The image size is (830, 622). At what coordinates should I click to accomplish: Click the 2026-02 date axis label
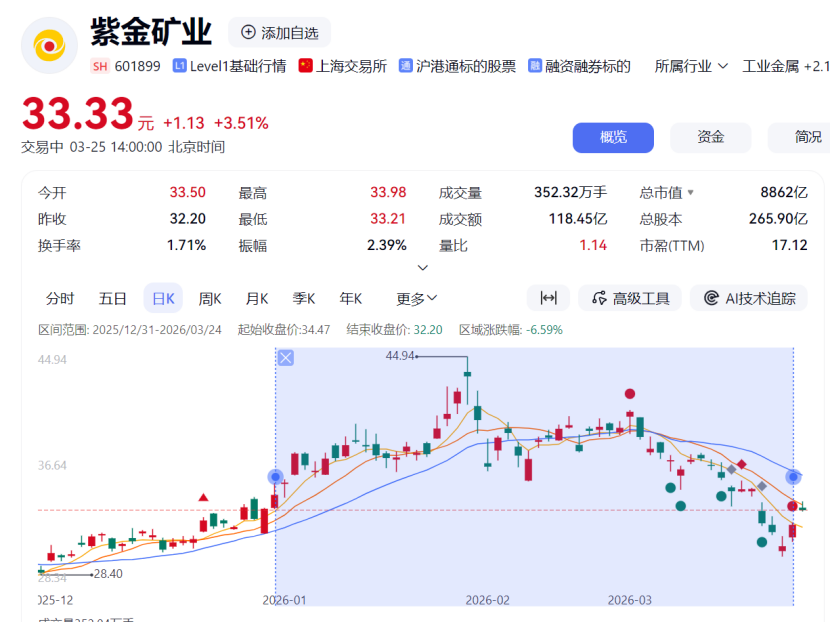point(488,600)
